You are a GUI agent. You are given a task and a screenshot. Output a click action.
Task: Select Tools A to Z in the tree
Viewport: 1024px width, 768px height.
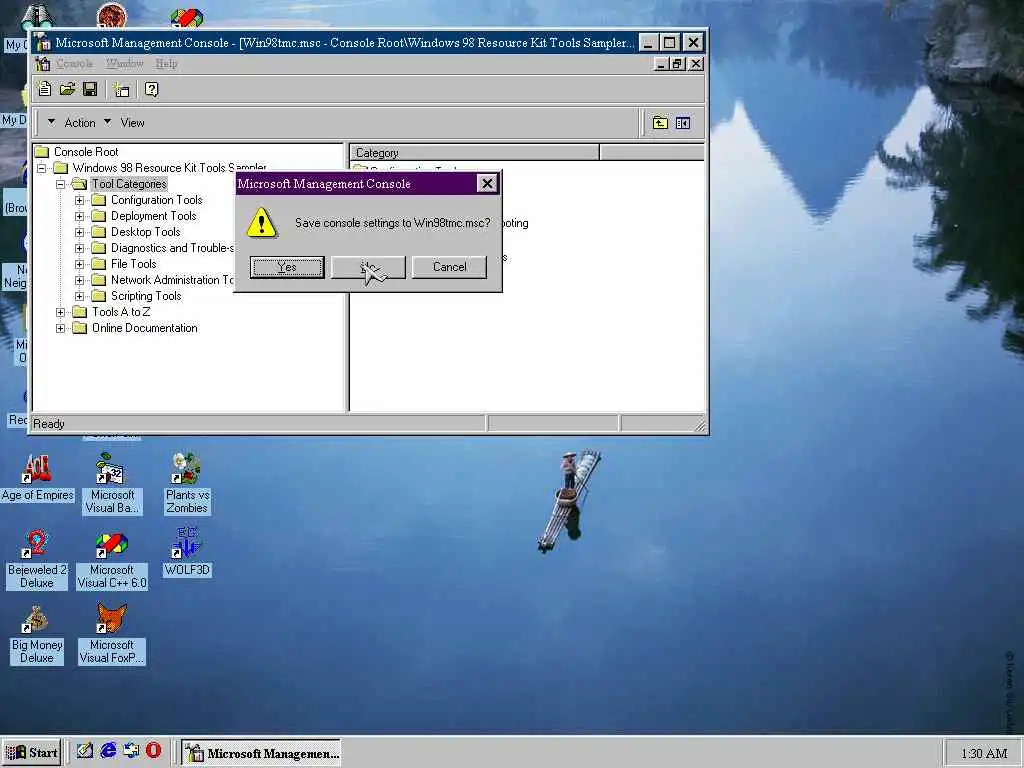[121, 312]
